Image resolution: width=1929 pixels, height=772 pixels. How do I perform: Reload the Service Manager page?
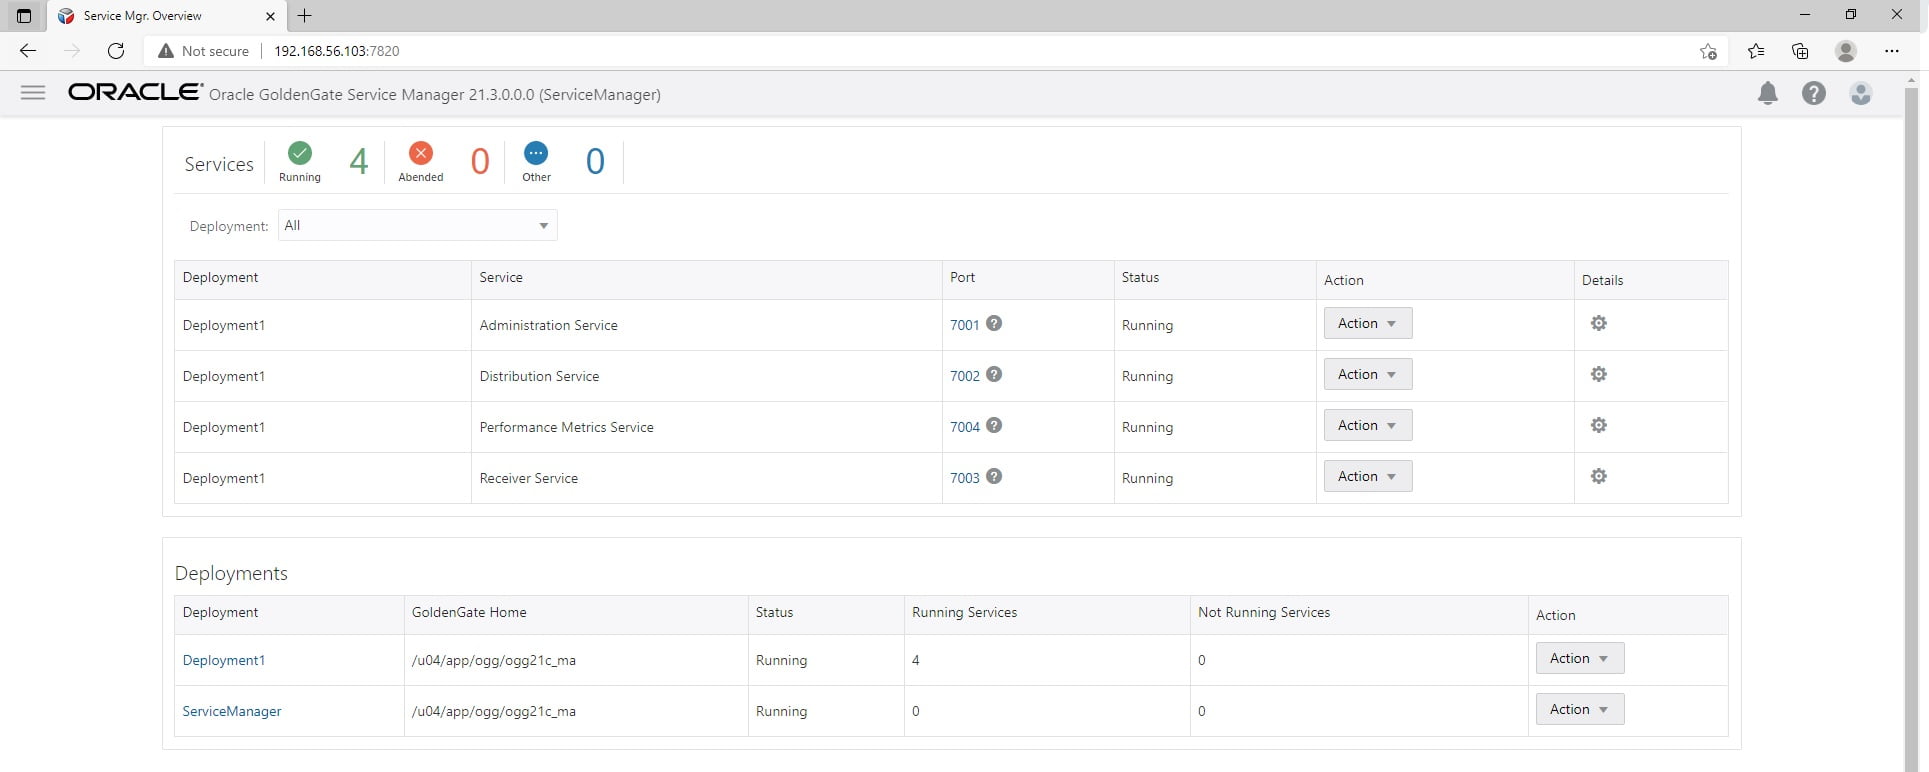point(116,51)
